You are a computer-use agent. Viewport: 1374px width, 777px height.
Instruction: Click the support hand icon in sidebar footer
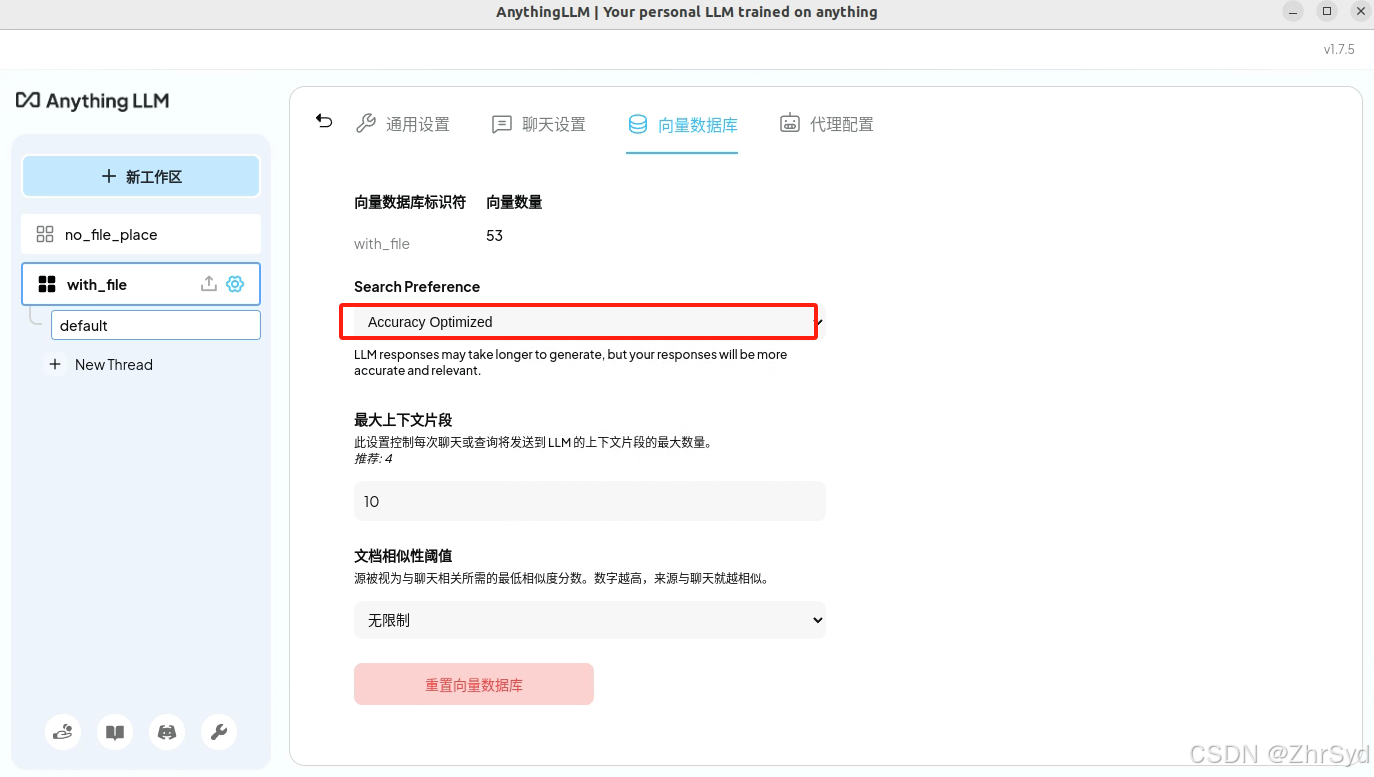click(64, 732)
